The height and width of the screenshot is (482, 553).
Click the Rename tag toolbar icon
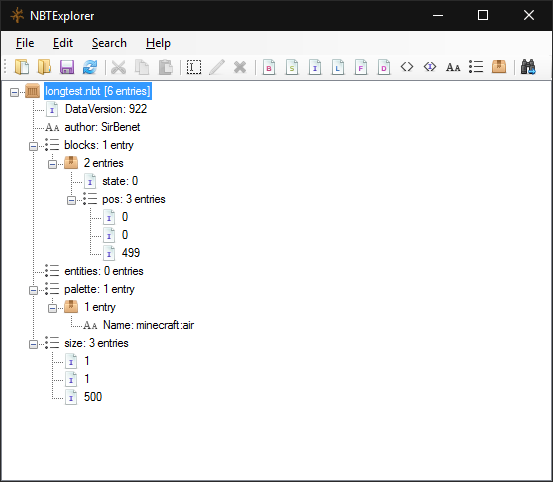pyautogui.click(x=194, y=67)
